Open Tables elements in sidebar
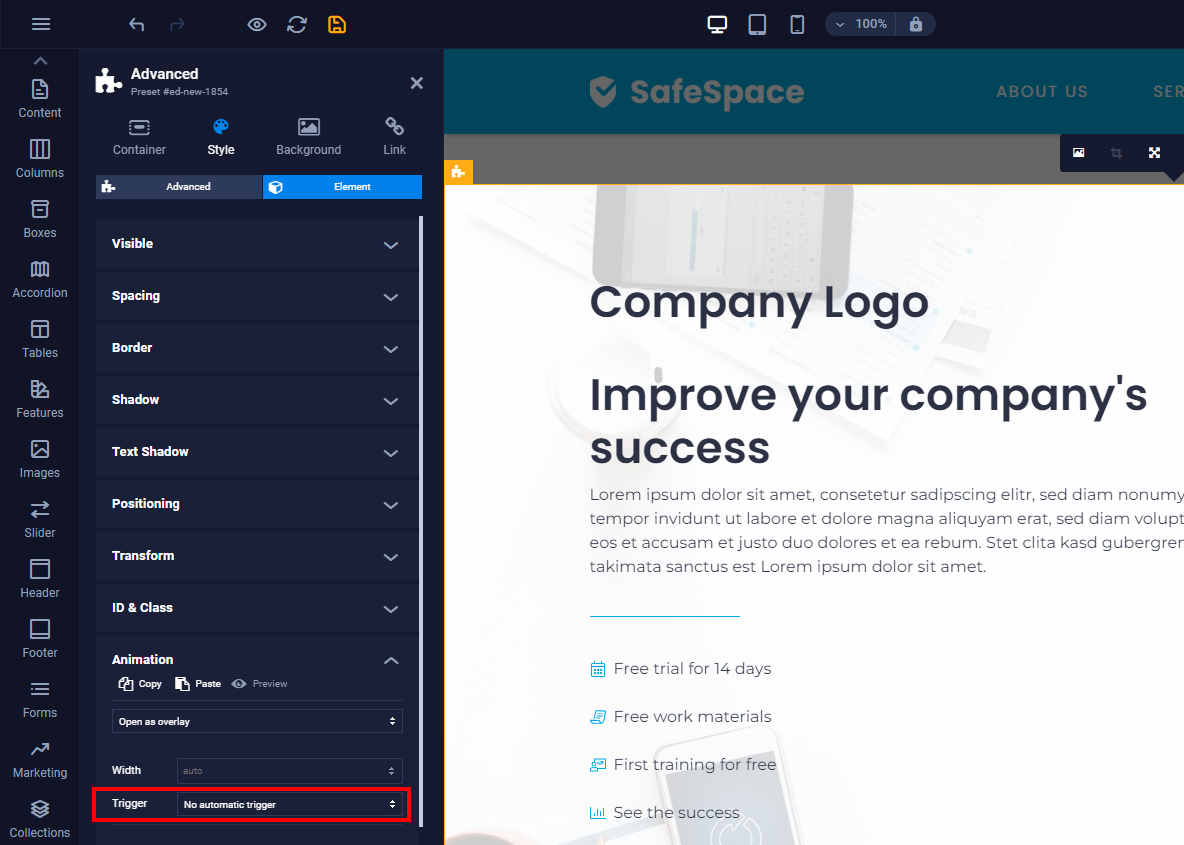 [x=40, y=339]
